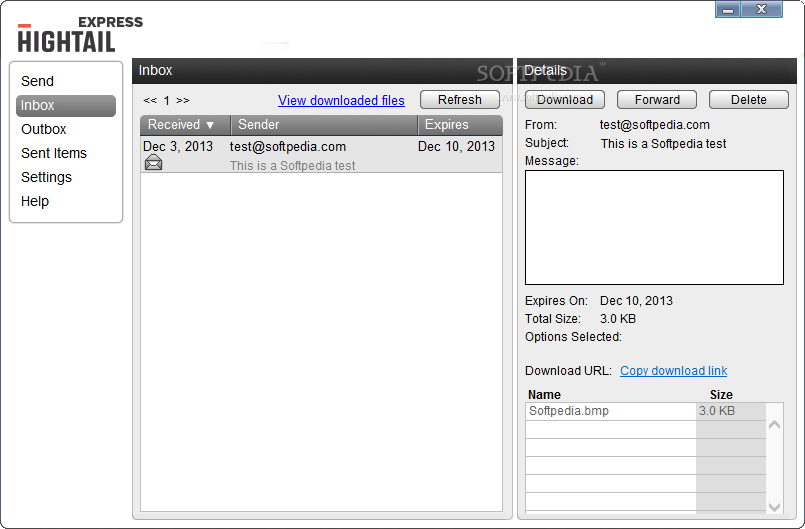The height and width of the screenshot is (529, 805).
Task: Click the Name column header in file list
Action: coord(544,394)
